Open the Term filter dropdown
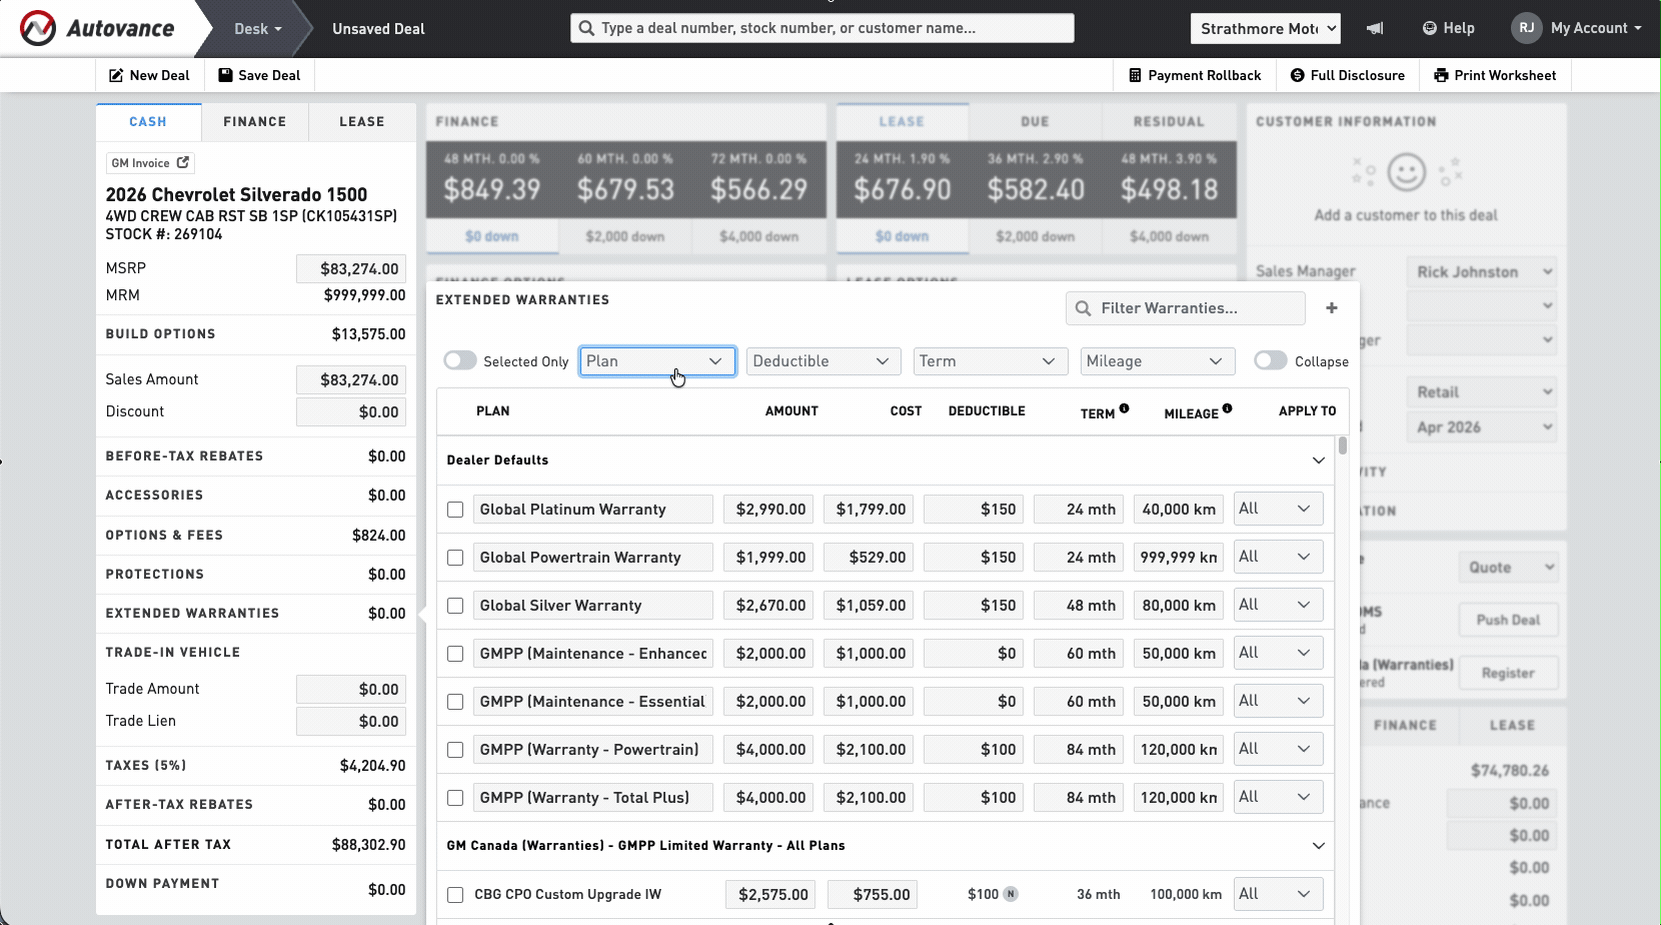This screenshot has width=1661, height=925. (990, 361)
